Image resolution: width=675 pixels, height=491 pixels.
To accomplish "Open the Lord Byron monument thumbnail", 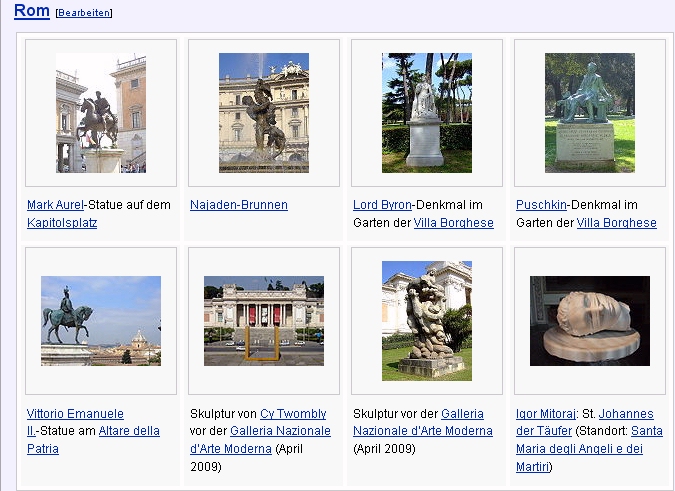I will tap(427, 113).
